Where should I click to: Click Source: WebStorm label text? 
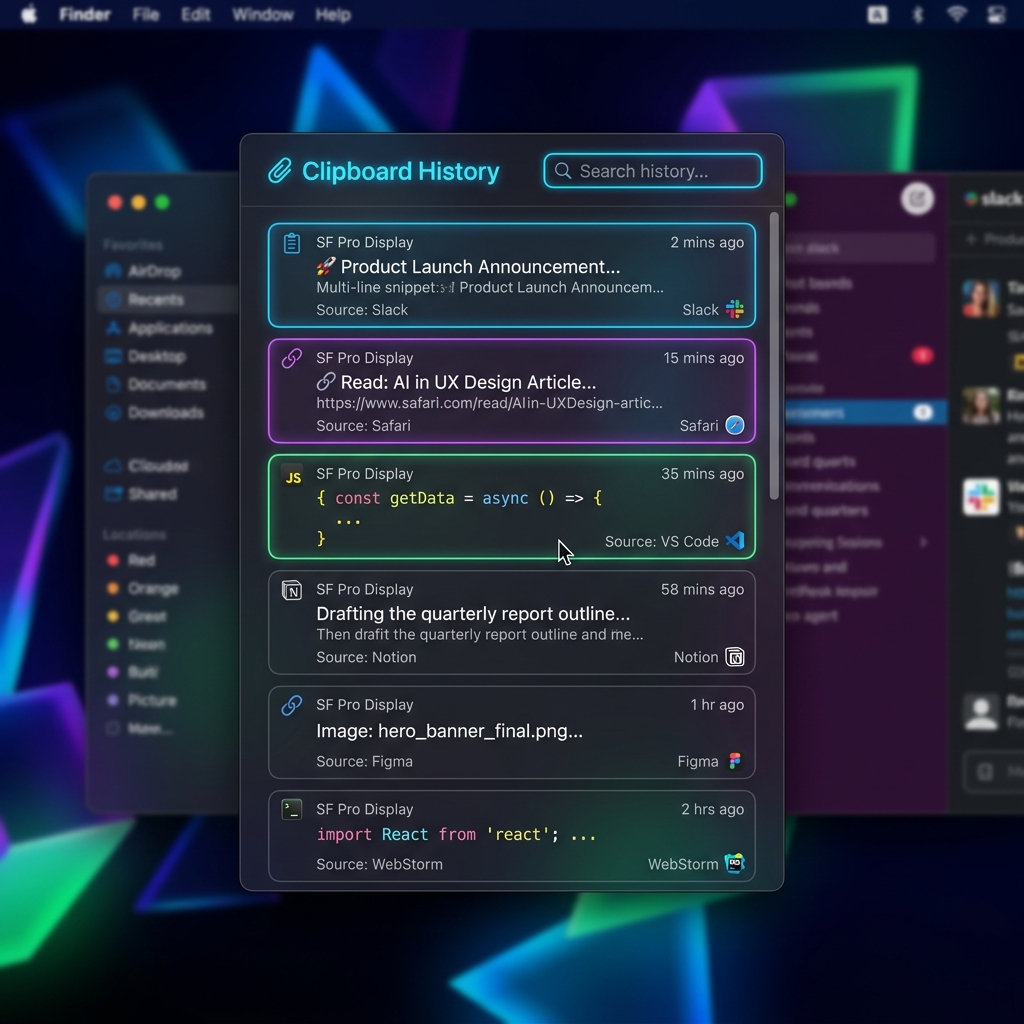[x=379, y=864]
